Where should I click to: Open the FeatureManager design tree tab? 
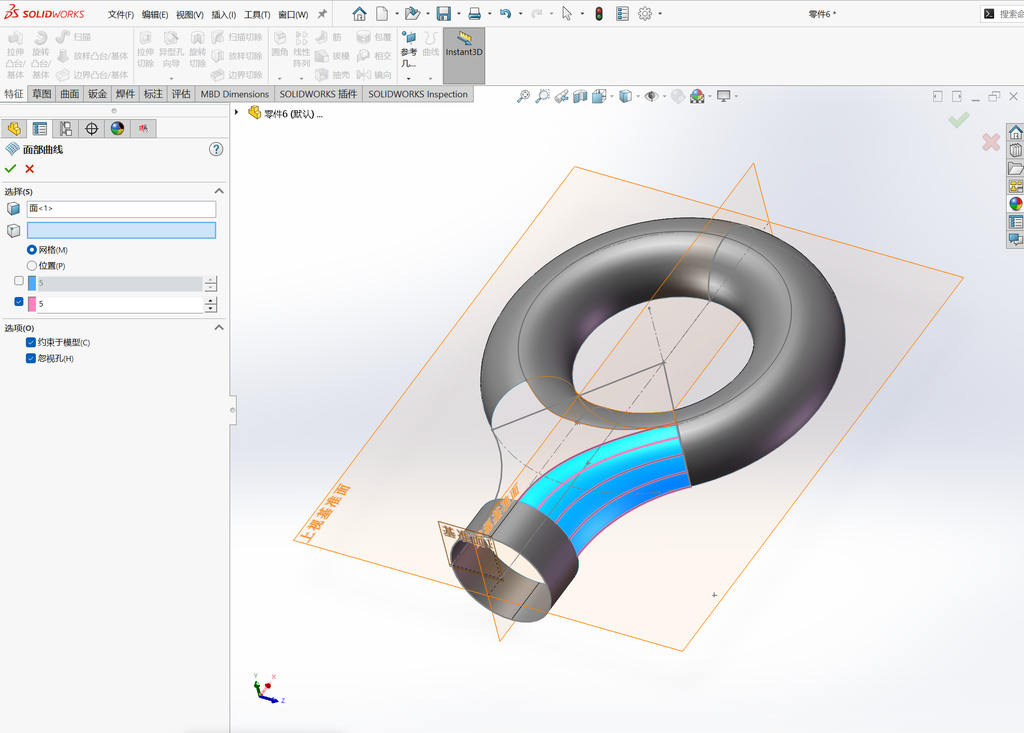[x=14, y=129]
